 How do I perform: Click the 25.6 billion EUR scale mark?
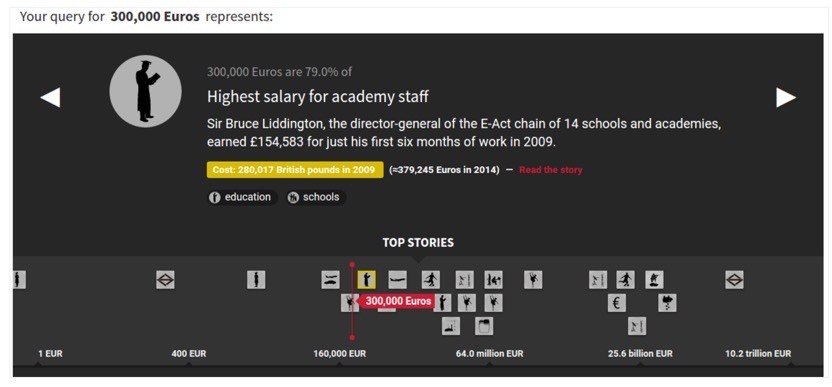click(x=640, y=354)
